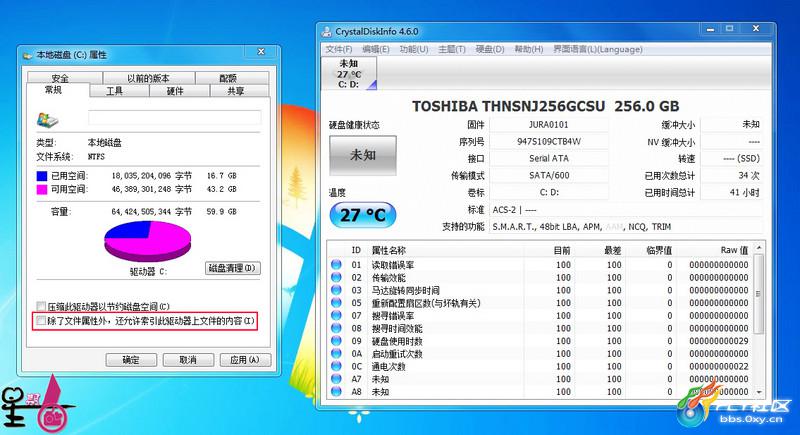Click the Windows drive icon beside the name field
Viewport: 800px width, 435px height.
point(47,120)
